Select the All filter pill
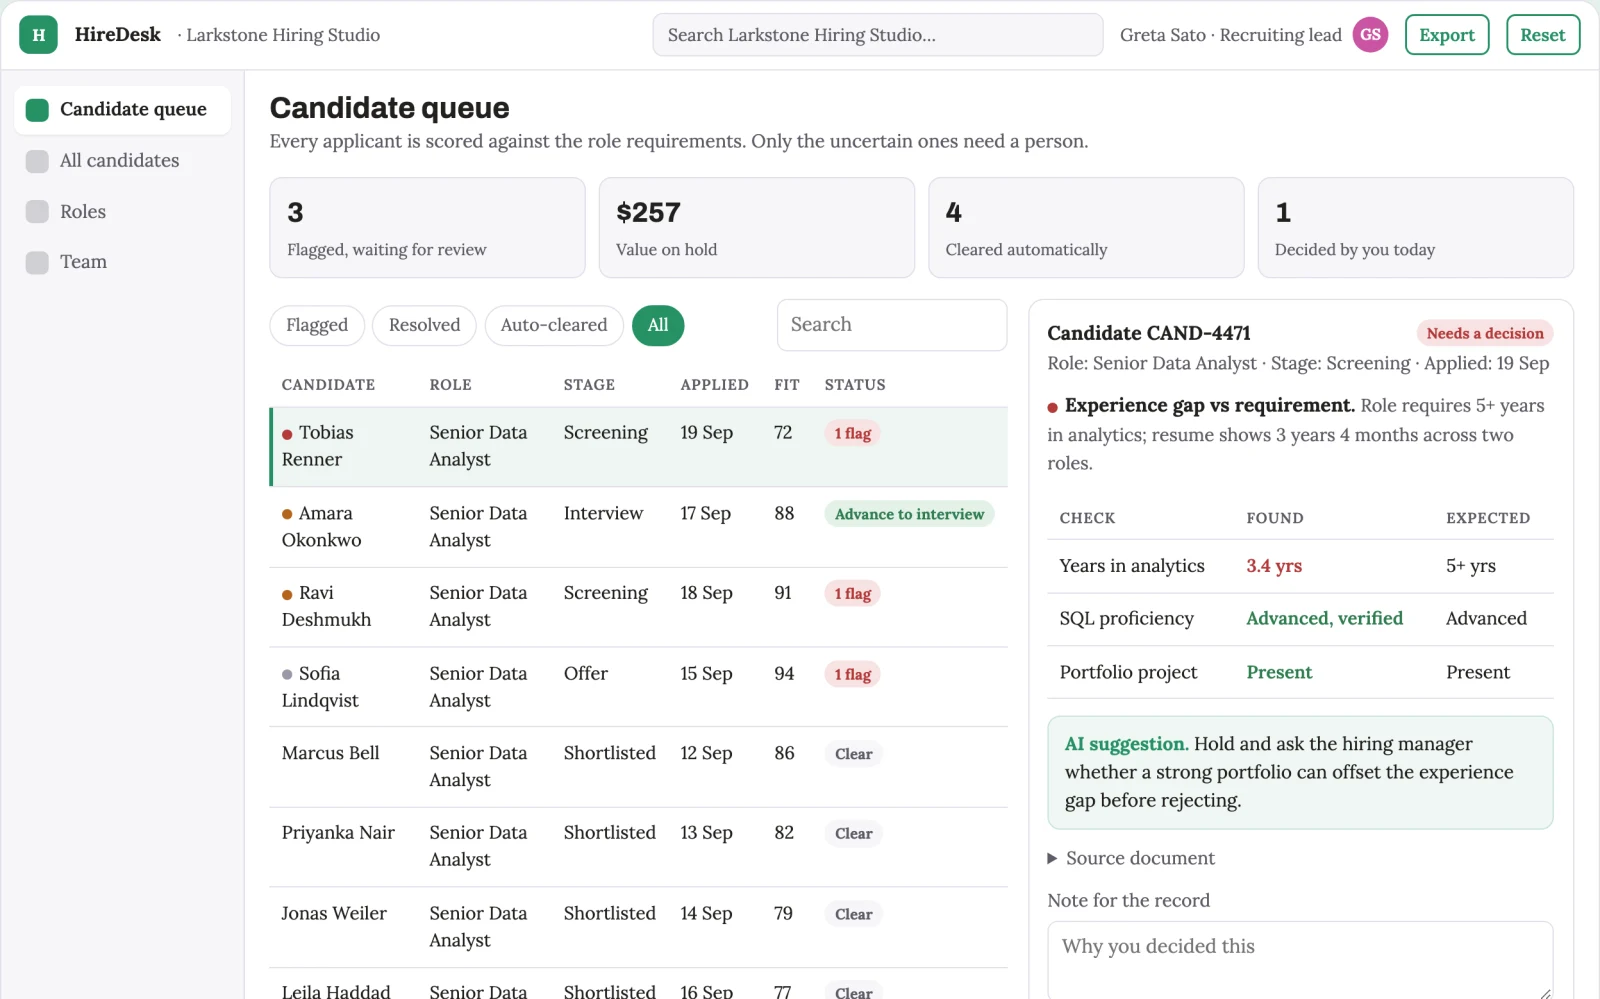 pyautogui.click(x=658, y=325)
